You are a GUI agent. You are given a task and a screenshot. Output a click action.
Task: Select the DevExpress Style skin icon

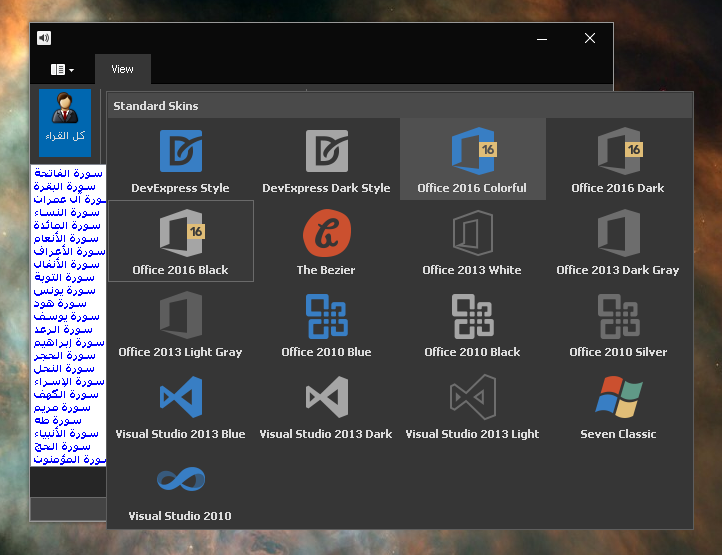pos(180,151)
